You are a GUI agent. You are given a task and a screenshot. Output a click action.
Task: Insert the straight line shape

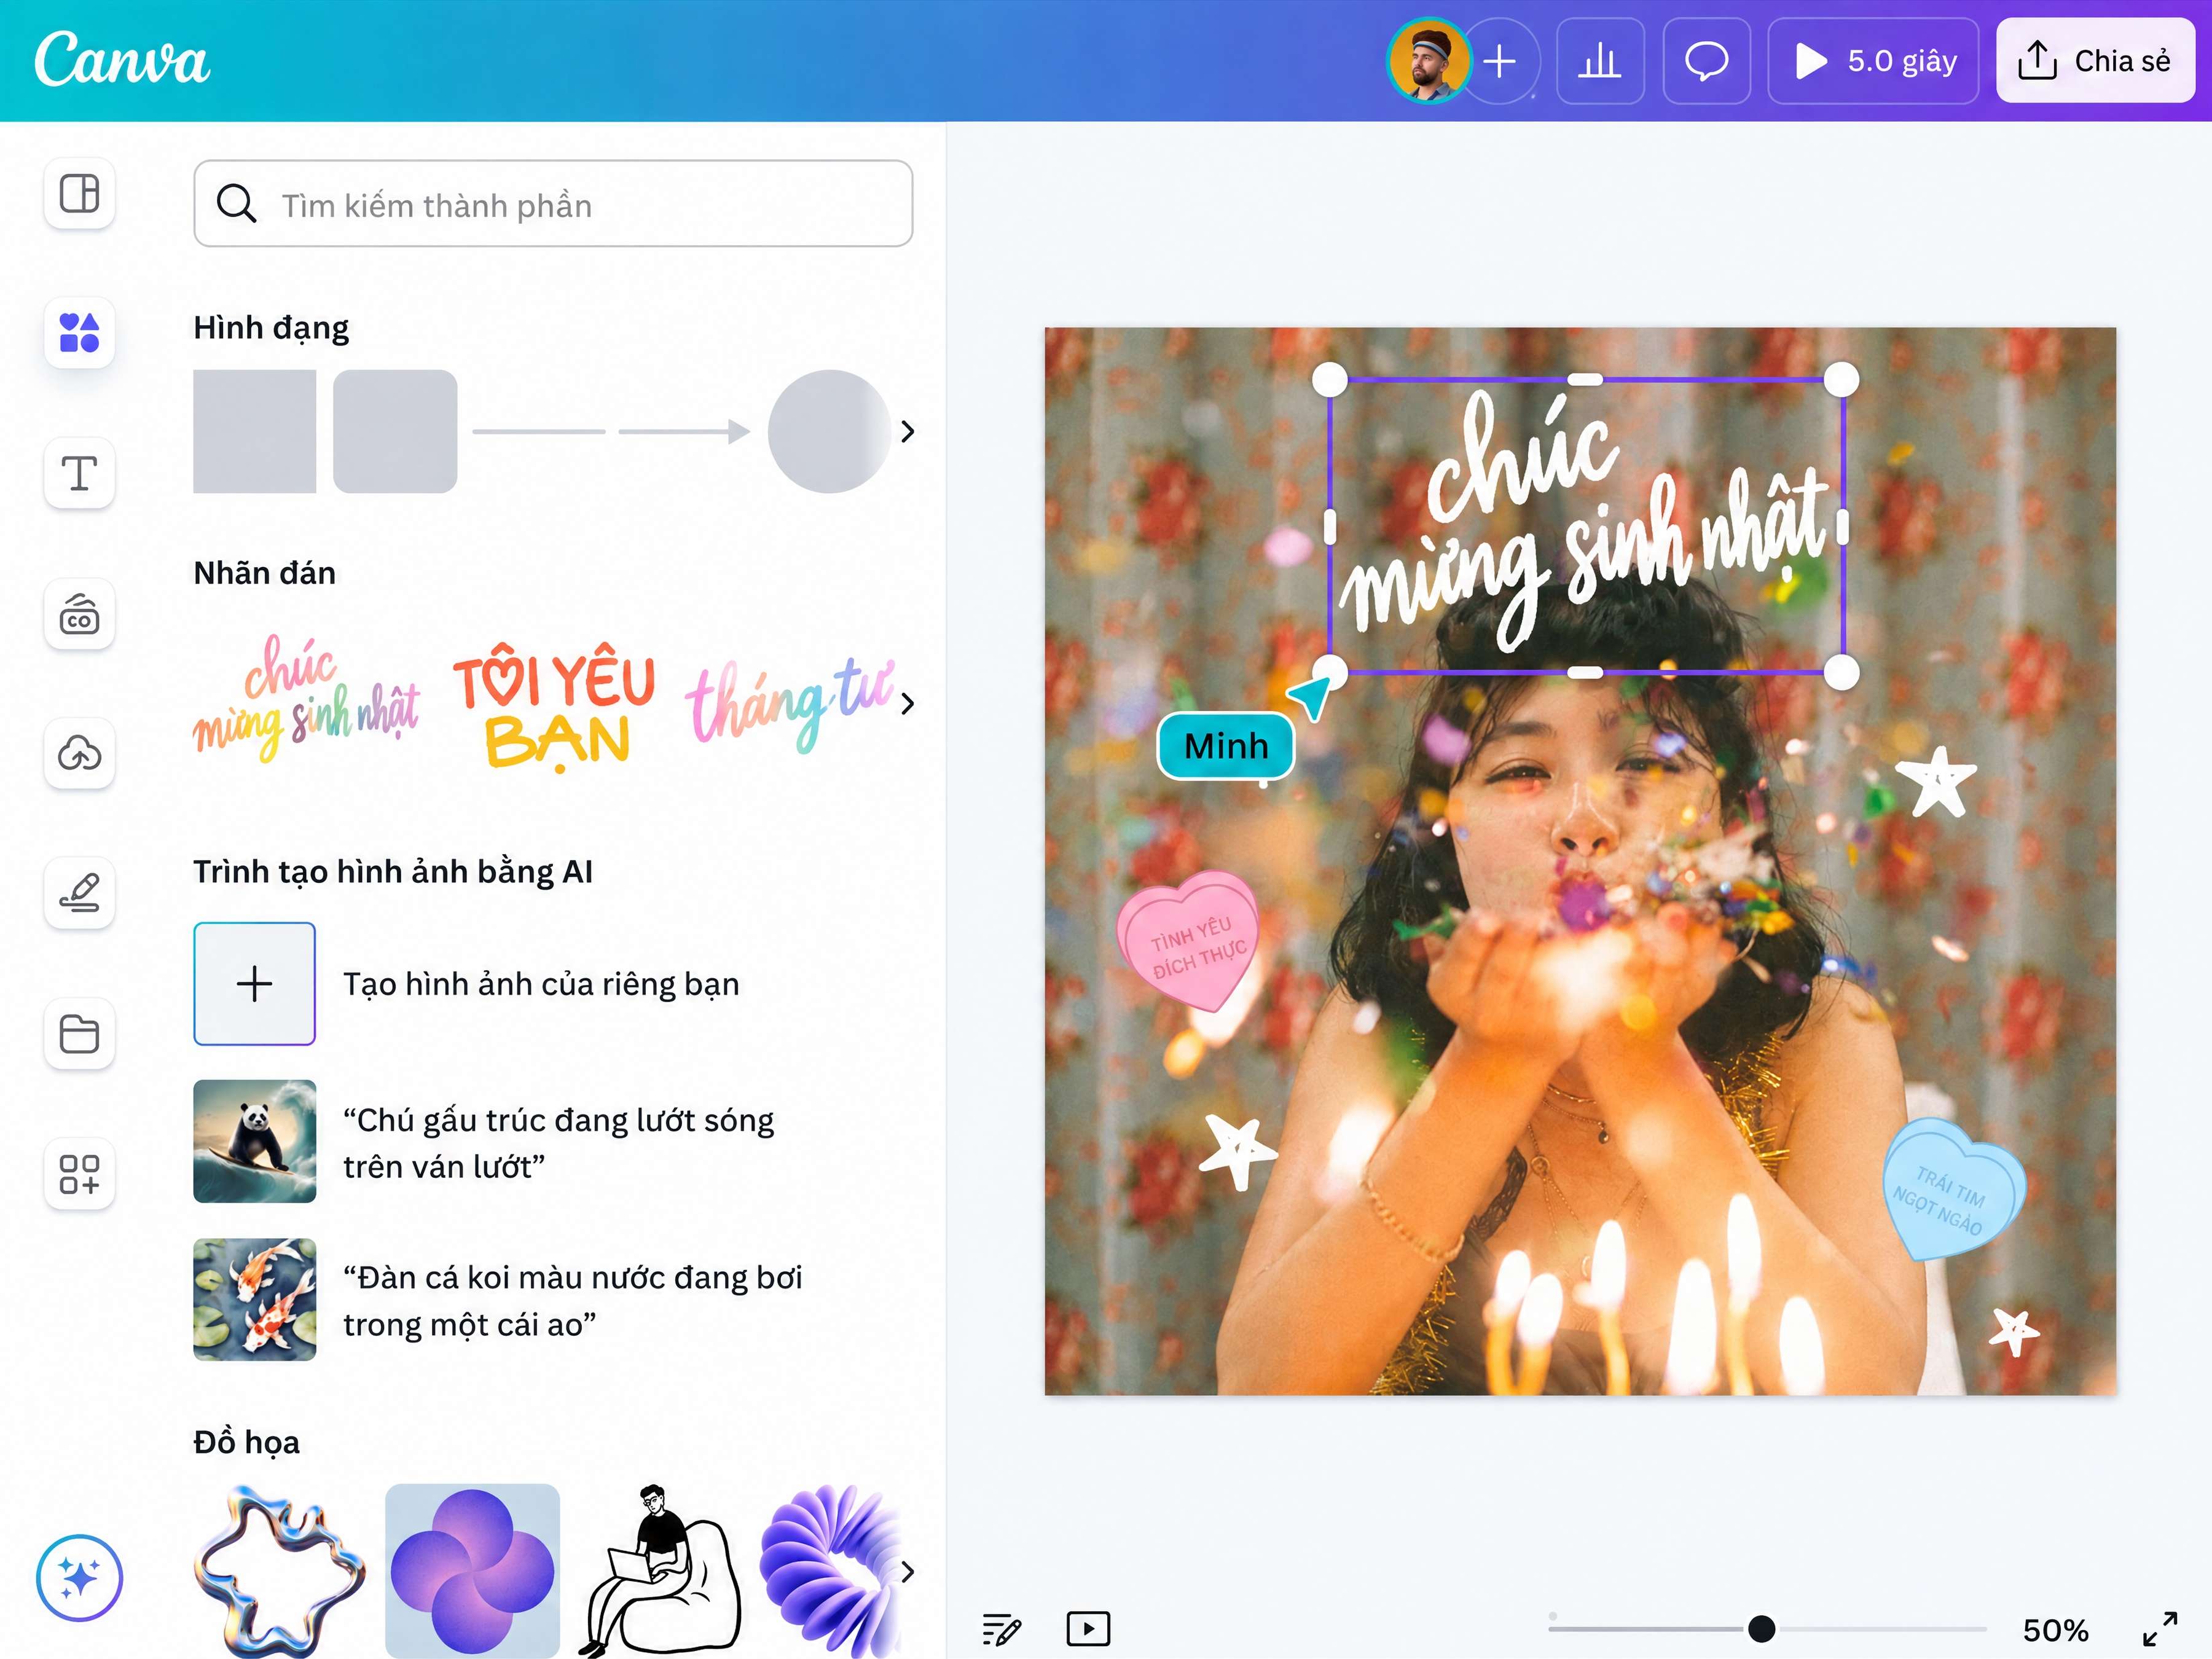538,432
